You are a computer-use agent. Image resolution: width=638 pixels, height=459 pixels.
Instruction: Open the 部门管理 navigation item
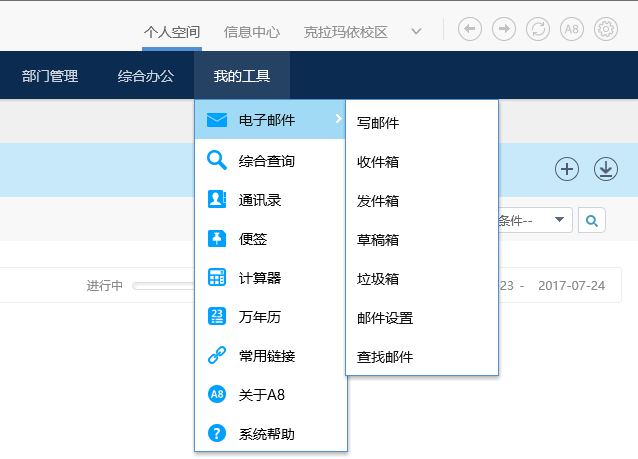pyautogui.click(x=50, y=76)
